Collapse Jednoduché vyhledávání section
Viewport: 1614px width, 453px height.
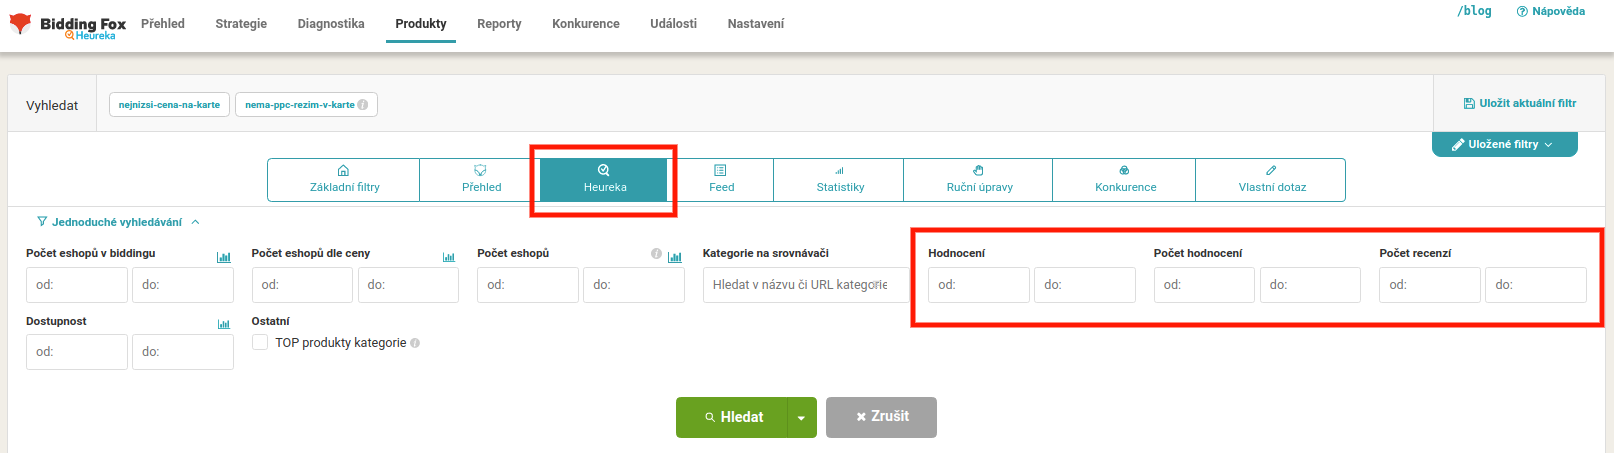pyautogui.click(x=118, y=222)
